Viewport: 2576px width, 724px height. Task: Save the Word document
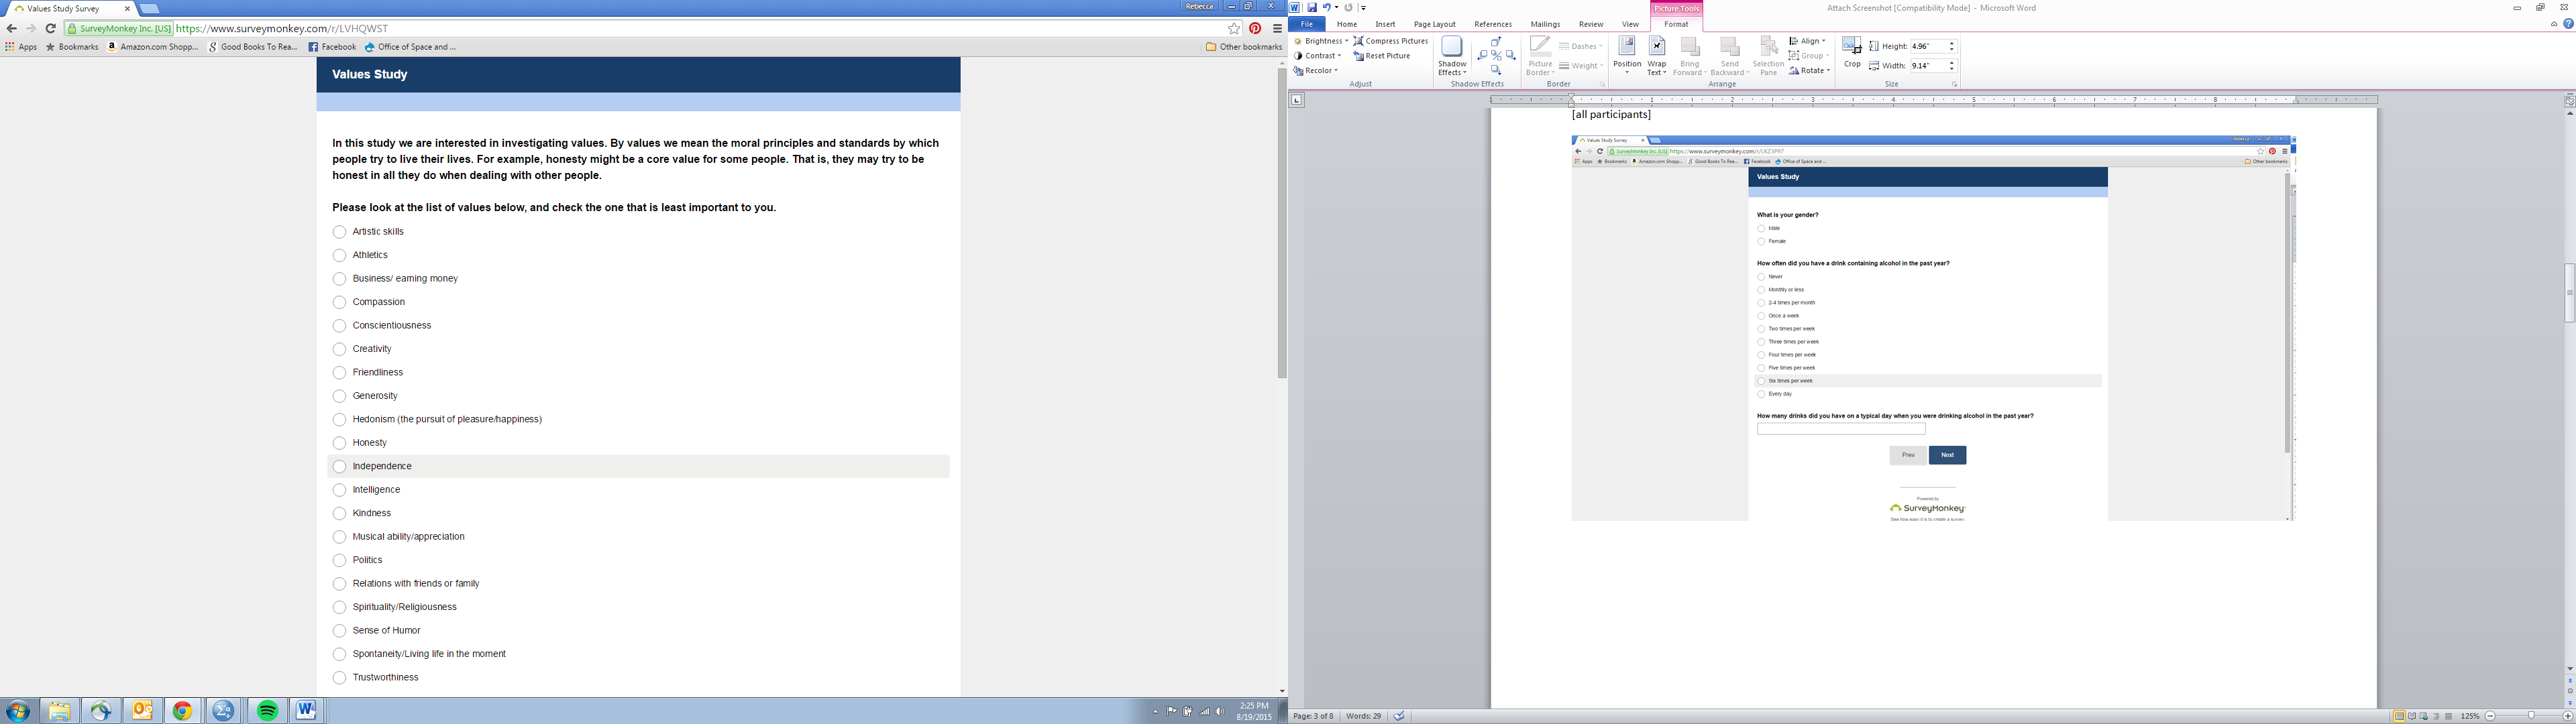click(1312, 8)
